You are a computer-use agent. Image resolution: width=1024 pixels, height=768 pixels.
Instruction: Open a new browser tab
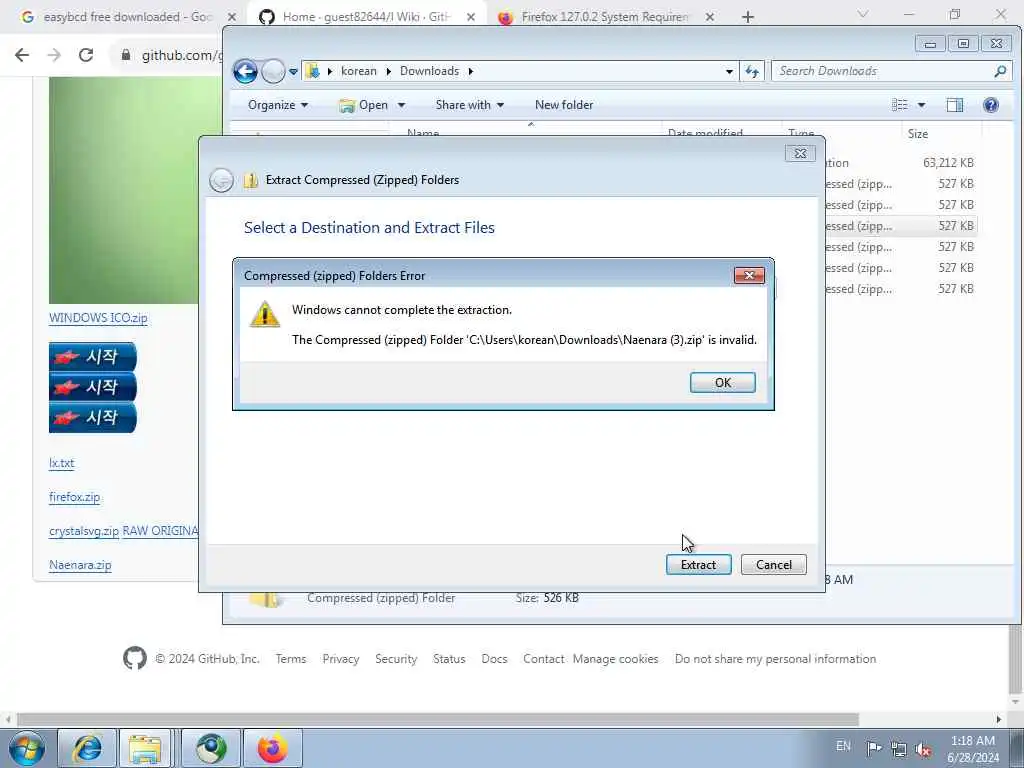click(x=748, y=17)
